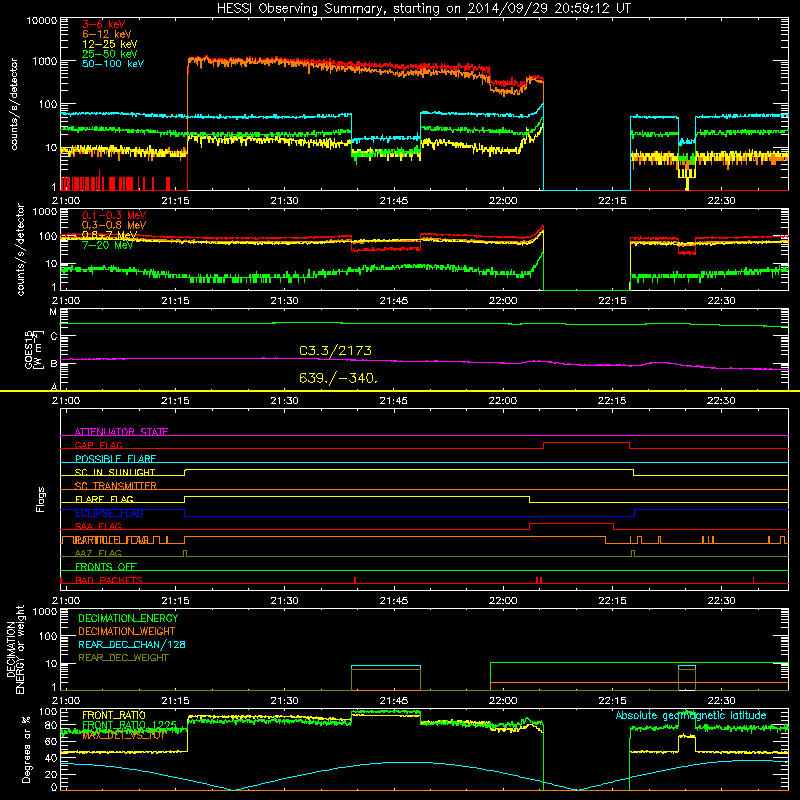Click the SC_TRANSMITTER flag label

pos(115,486)
